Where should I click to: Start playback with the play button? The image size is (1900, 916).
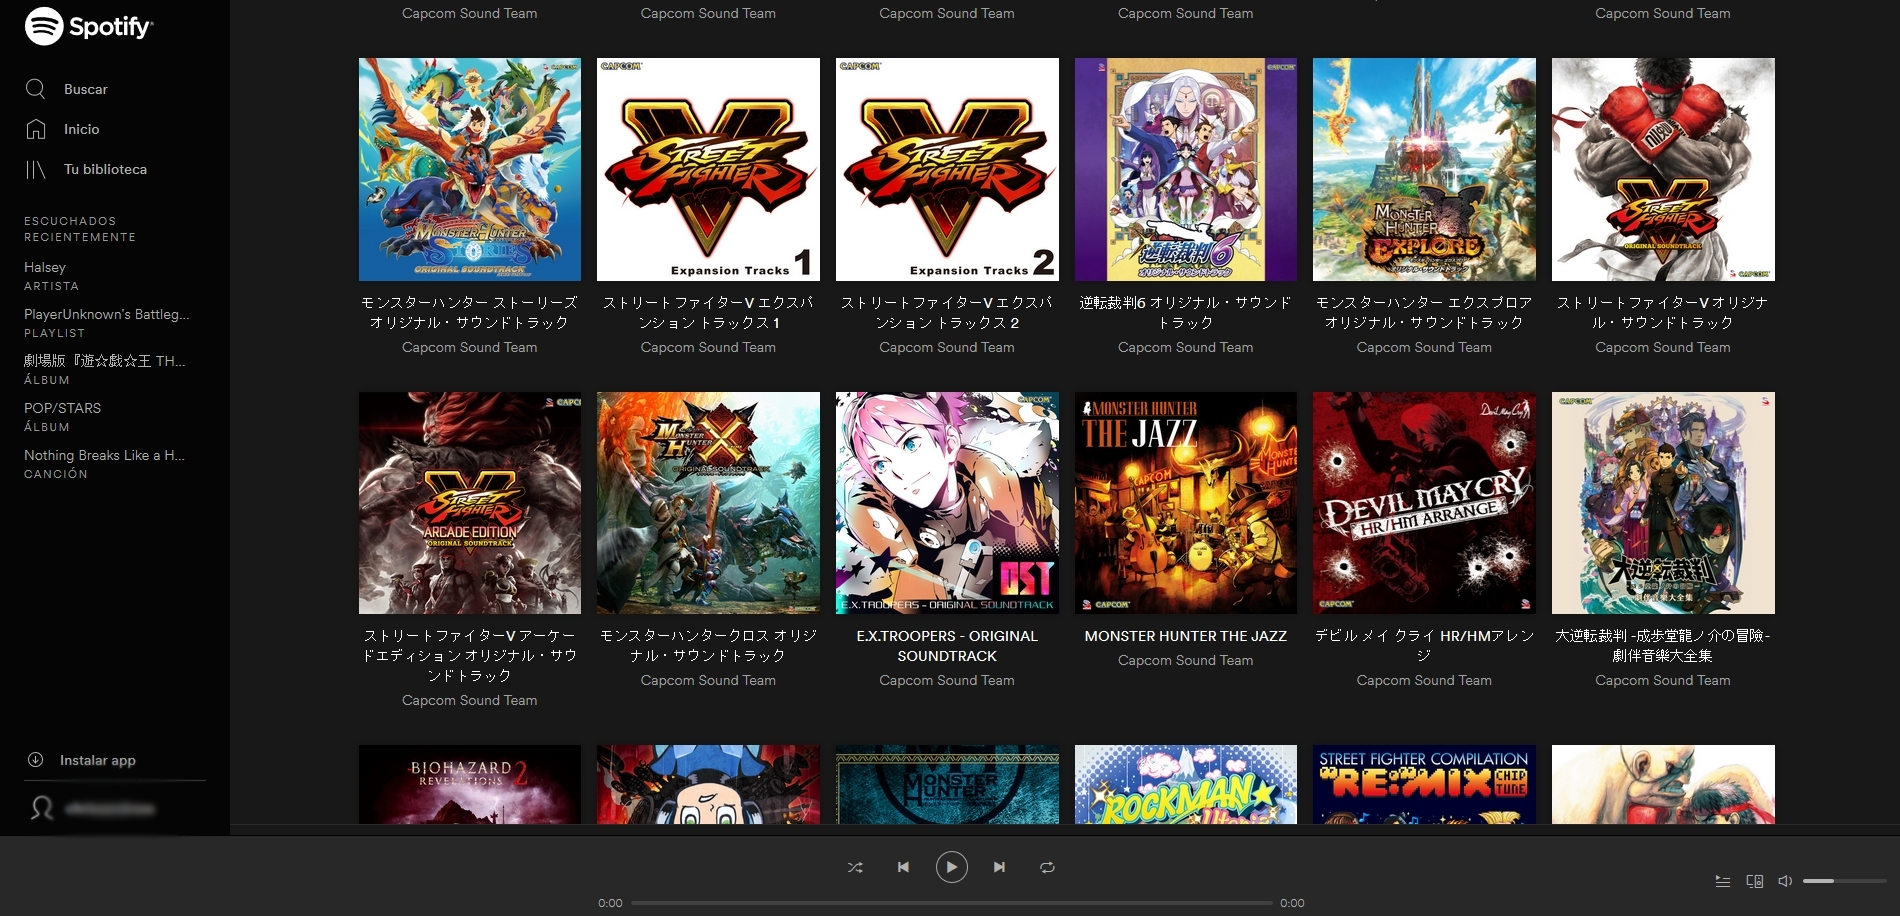point(951,867)
